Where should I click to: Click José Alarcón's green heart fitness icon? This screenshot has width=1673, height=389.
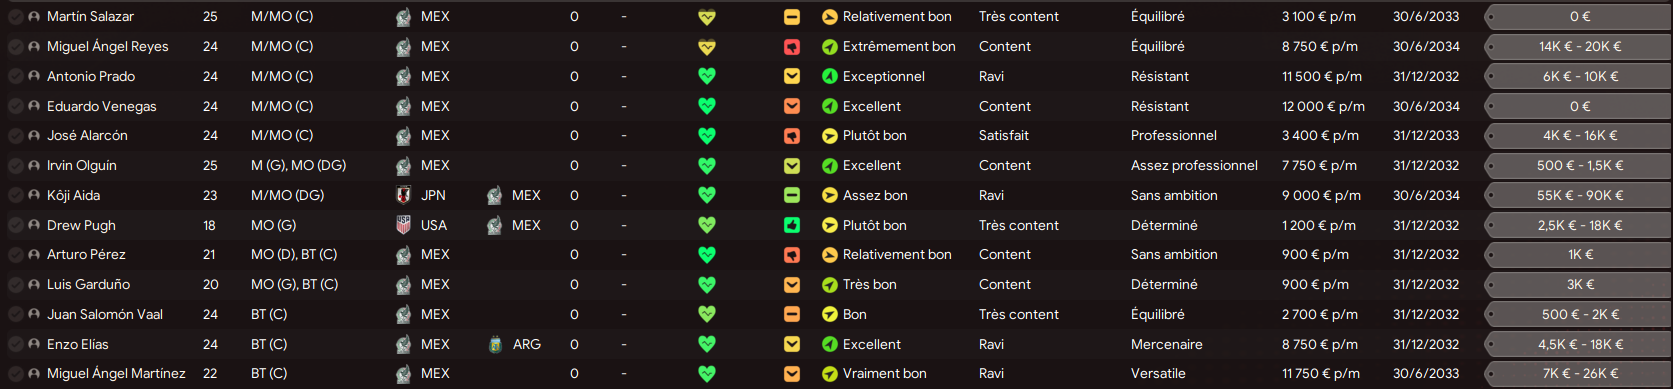[707, 136]
